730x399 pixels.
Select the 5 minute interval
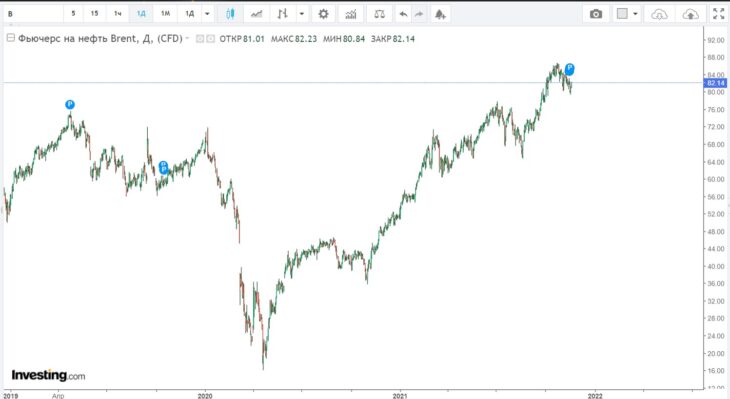point(73,14)
